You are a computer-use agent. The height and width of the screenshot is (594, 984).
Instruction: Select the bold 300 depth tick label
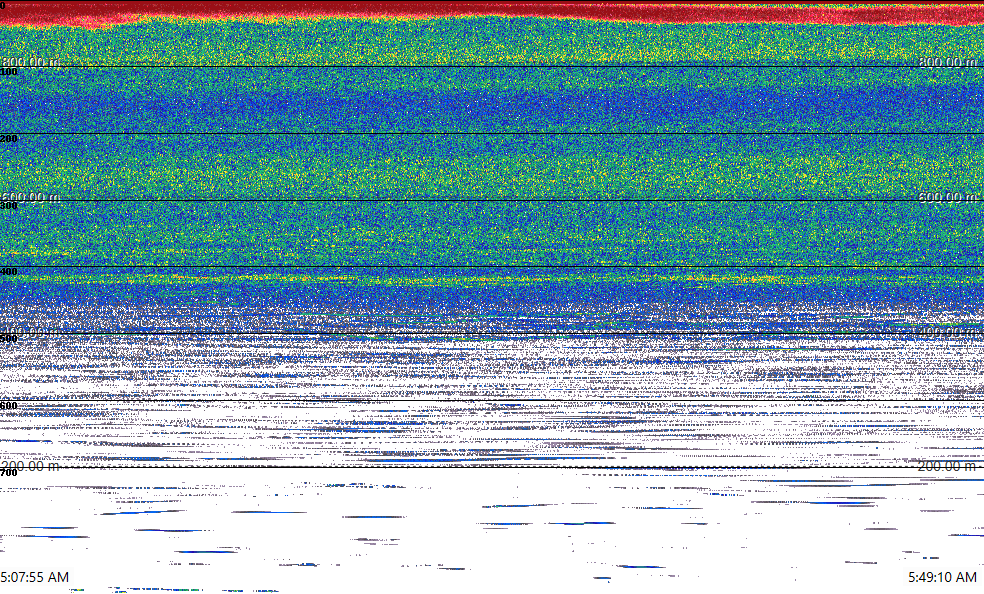[x=9, y=205]
